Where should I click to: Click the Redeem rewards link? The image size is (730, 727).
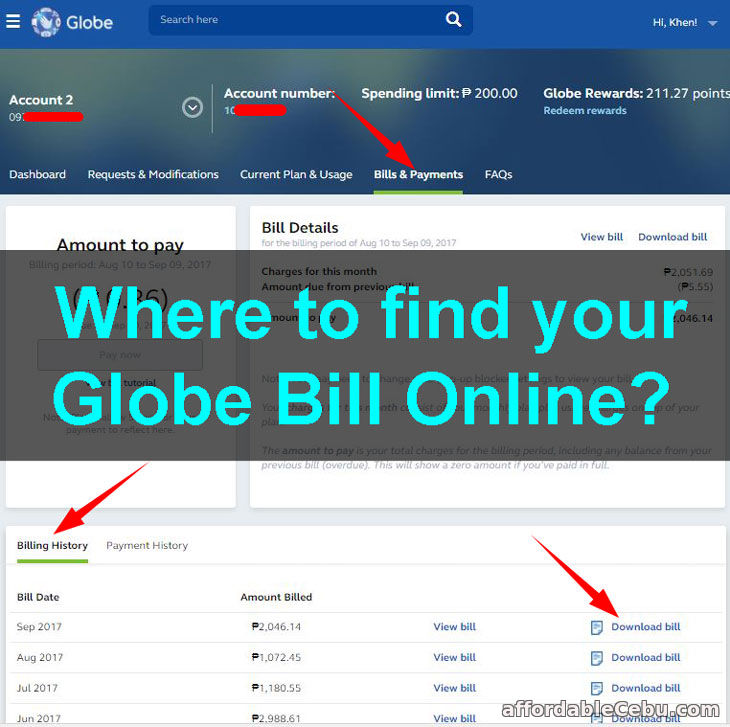pos(585,110)
